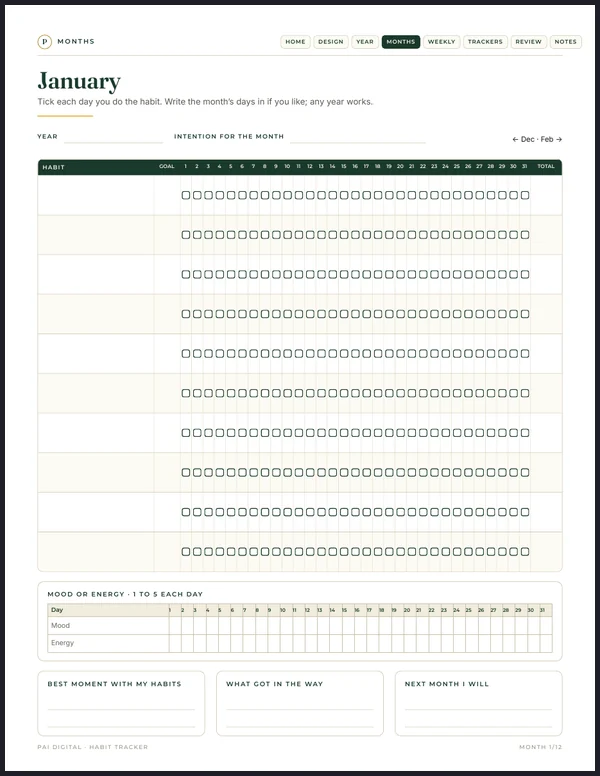600x776 pixels.
Task: Go to previous month Dec link
Action: [x=523, y=140]
